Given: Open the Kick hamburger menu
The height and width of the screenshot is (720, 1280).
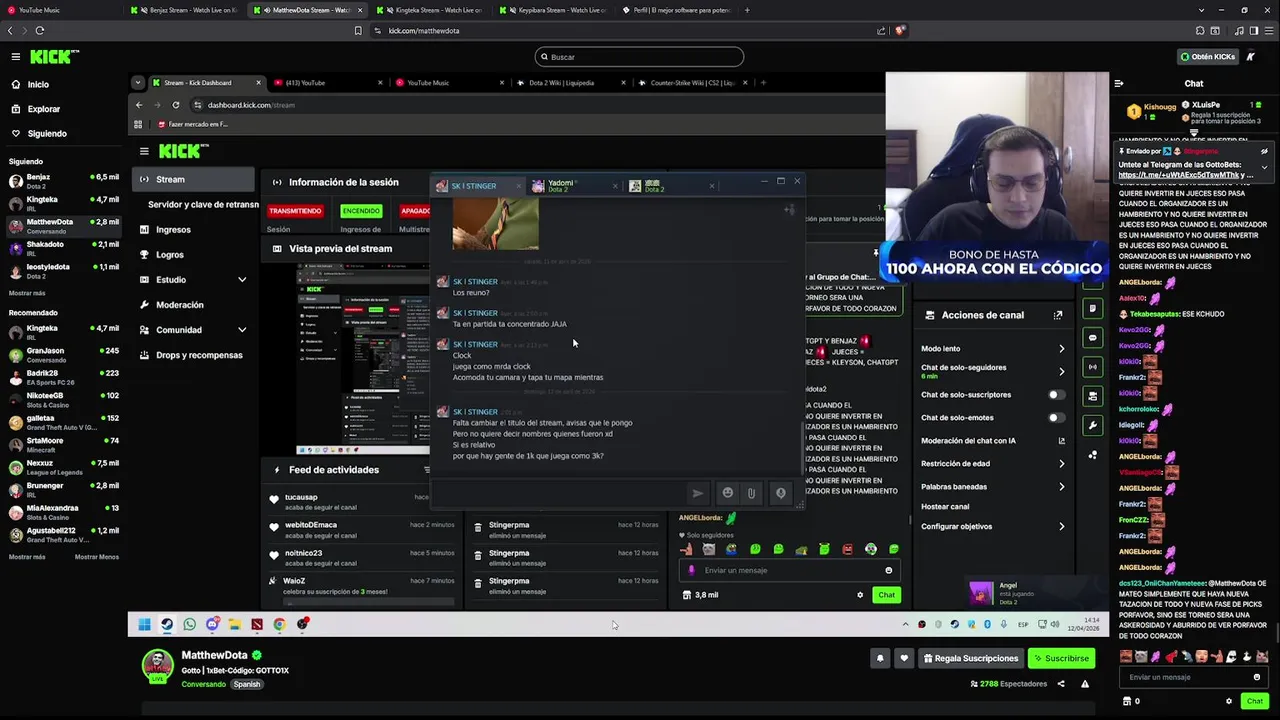Looking at the screenshot, I should pyautogui.click(x=15, y=57).
